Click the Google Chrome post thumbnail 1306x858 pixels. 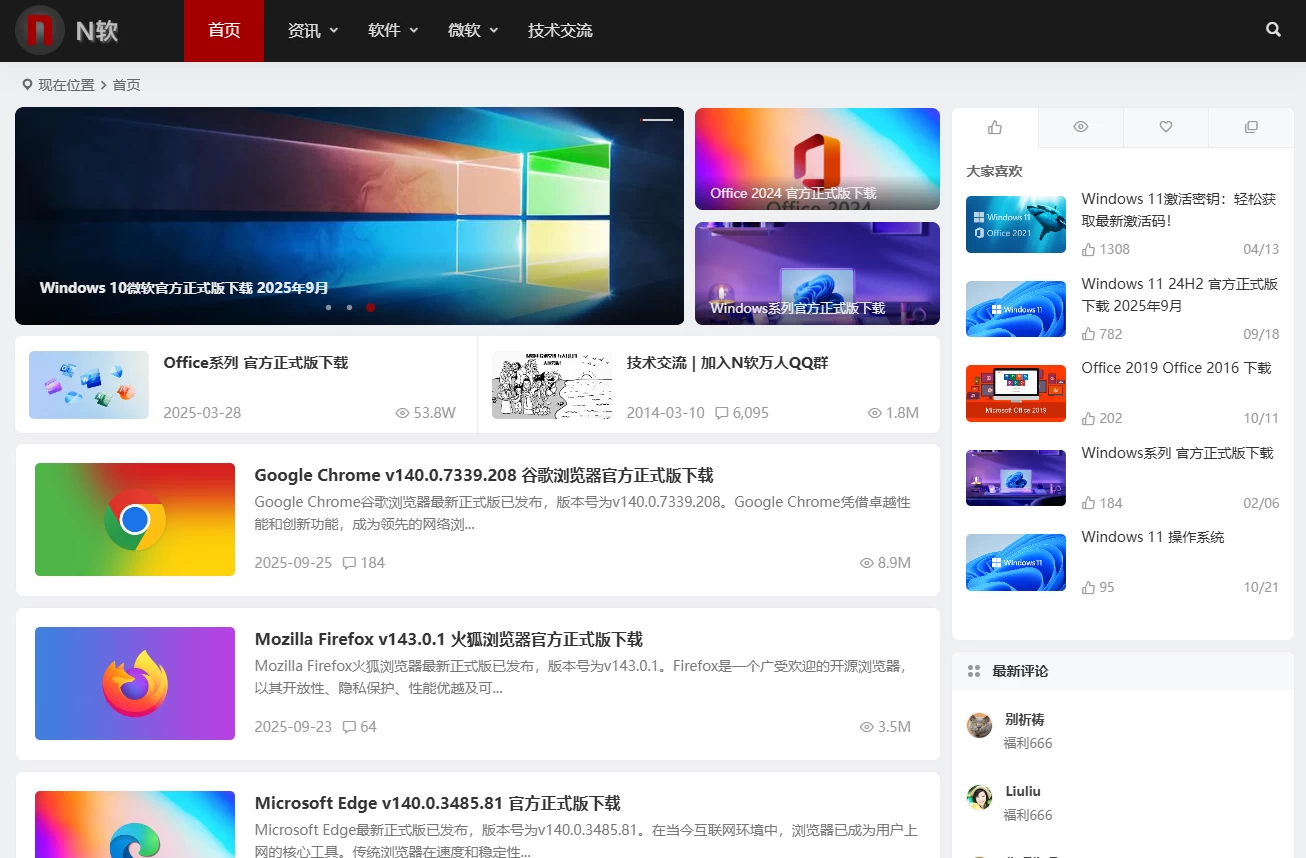click(135, 519)
